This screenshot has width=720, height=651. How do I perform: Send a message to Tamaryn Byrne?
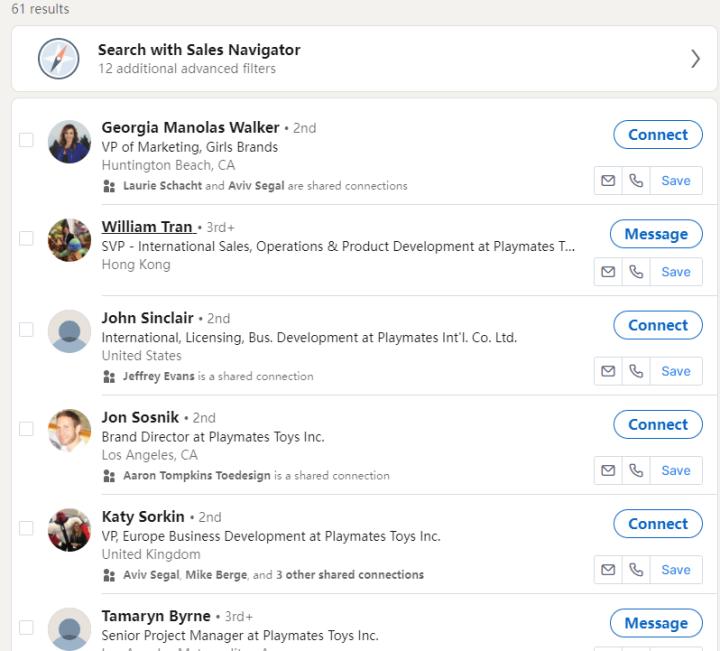pos(656,623)
